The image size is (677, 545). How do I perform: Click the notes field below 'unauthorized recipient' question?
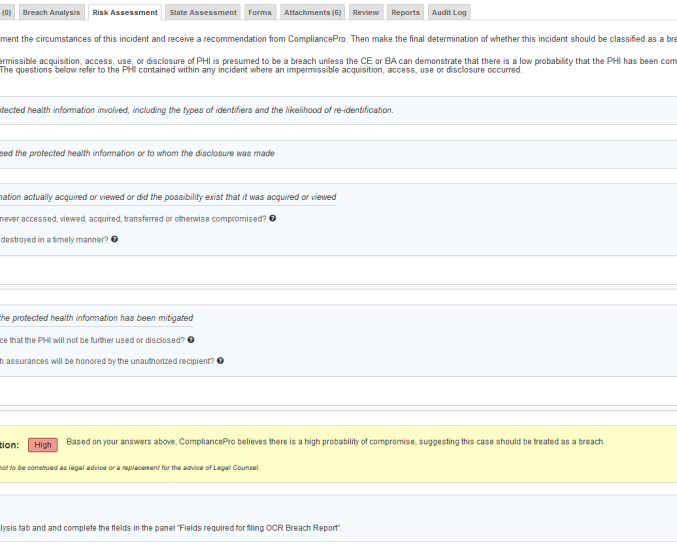[338, 390]
